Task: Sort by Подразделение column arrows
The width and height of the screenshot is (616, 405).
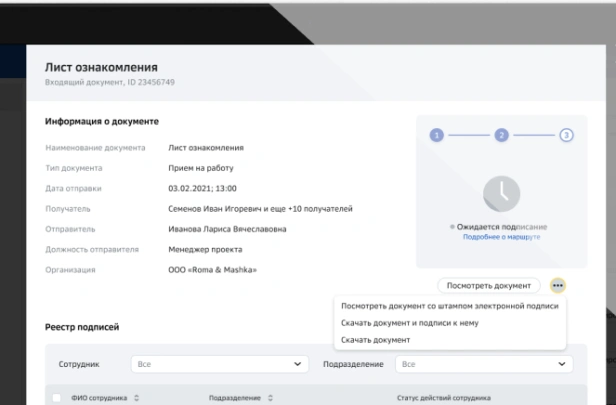Action: [x=270, y=398]
